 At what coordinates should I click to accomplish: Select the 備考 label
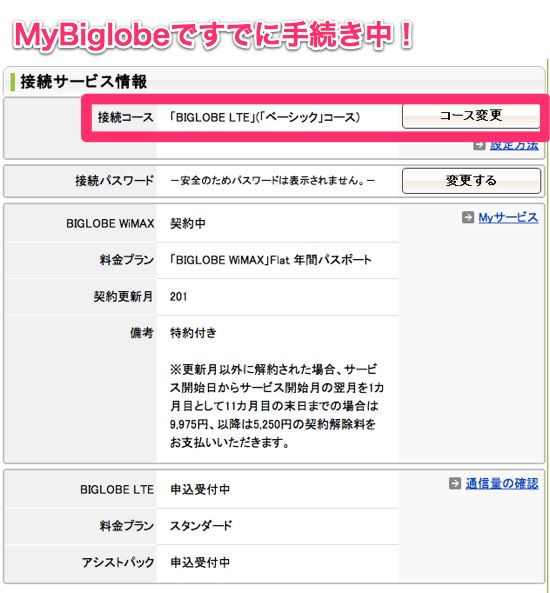tap(141, 333)
